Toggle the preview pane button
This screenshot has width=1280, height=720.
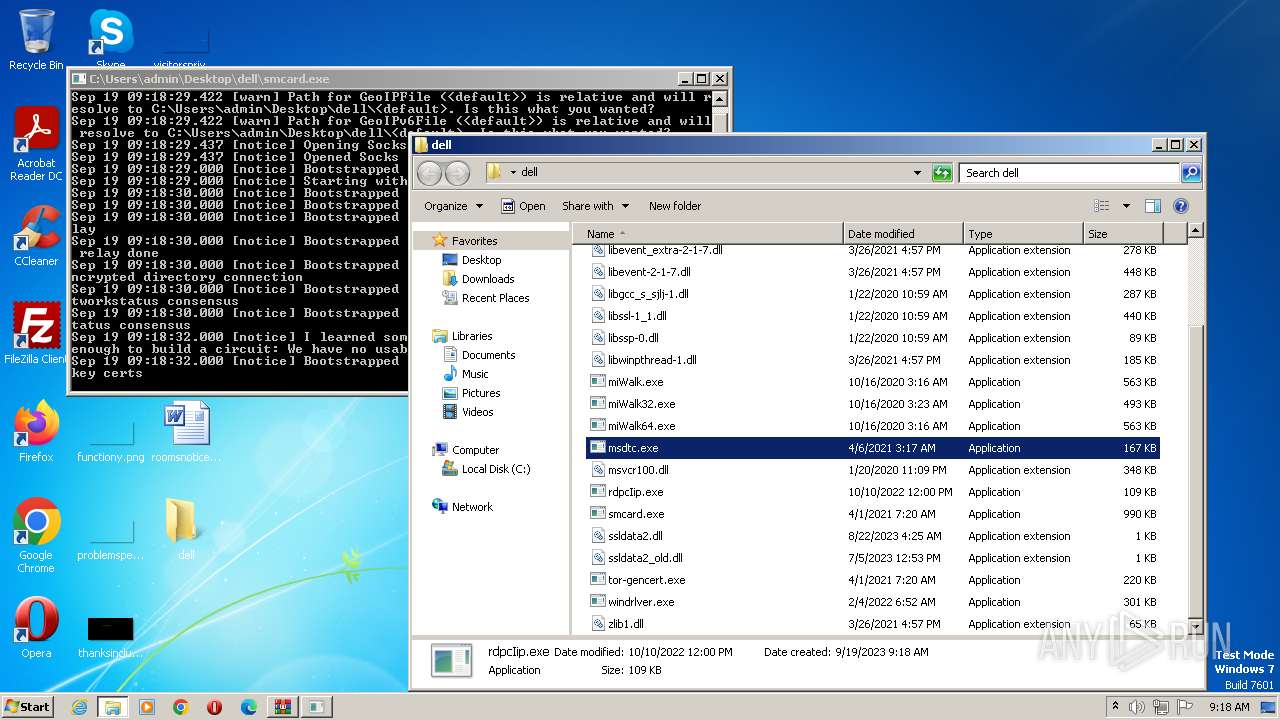1153,206
